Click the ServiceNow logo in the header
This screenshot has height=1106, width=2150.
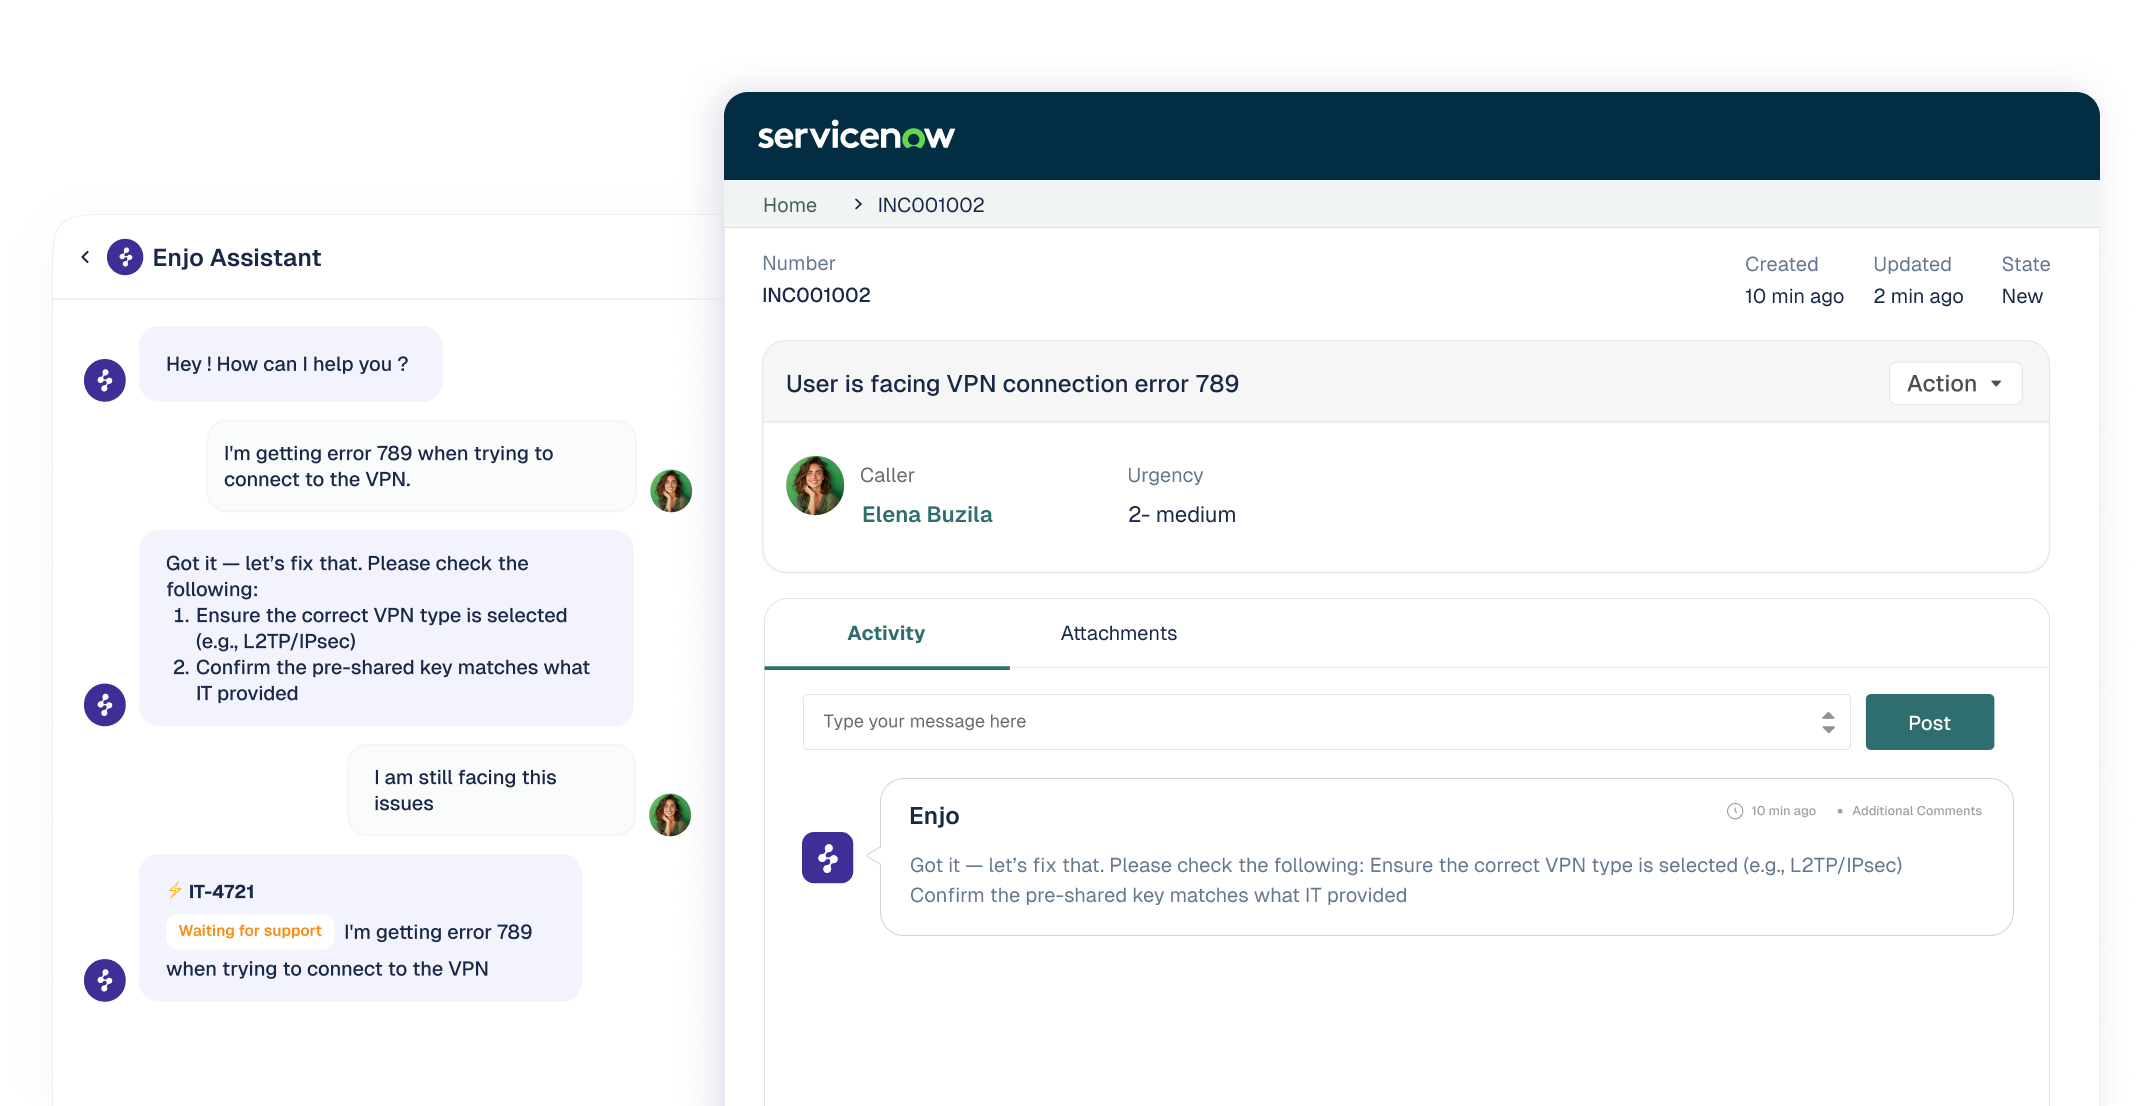coord(856,135)
